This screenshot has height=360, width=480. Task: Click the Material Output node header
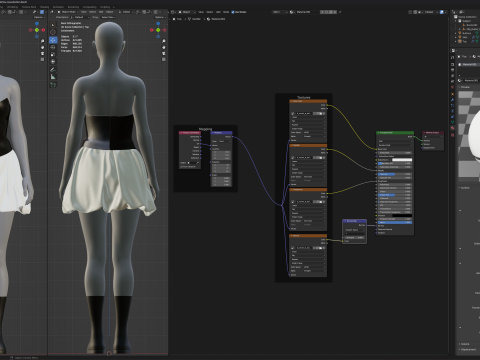point(433,133)
